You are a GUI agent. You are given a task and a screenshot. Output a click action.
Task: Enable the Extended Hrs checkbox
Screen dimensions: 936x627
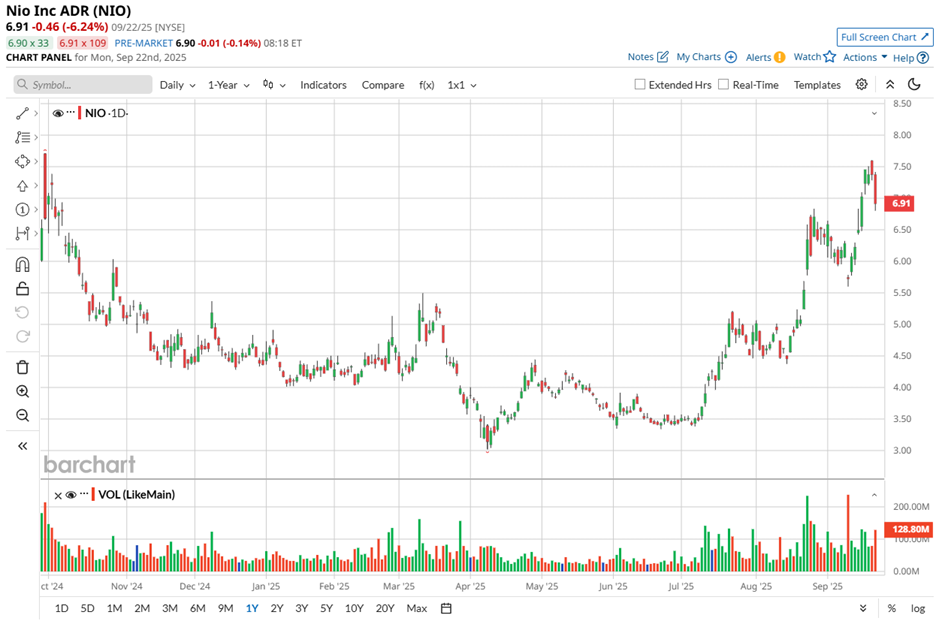[640, 84]
